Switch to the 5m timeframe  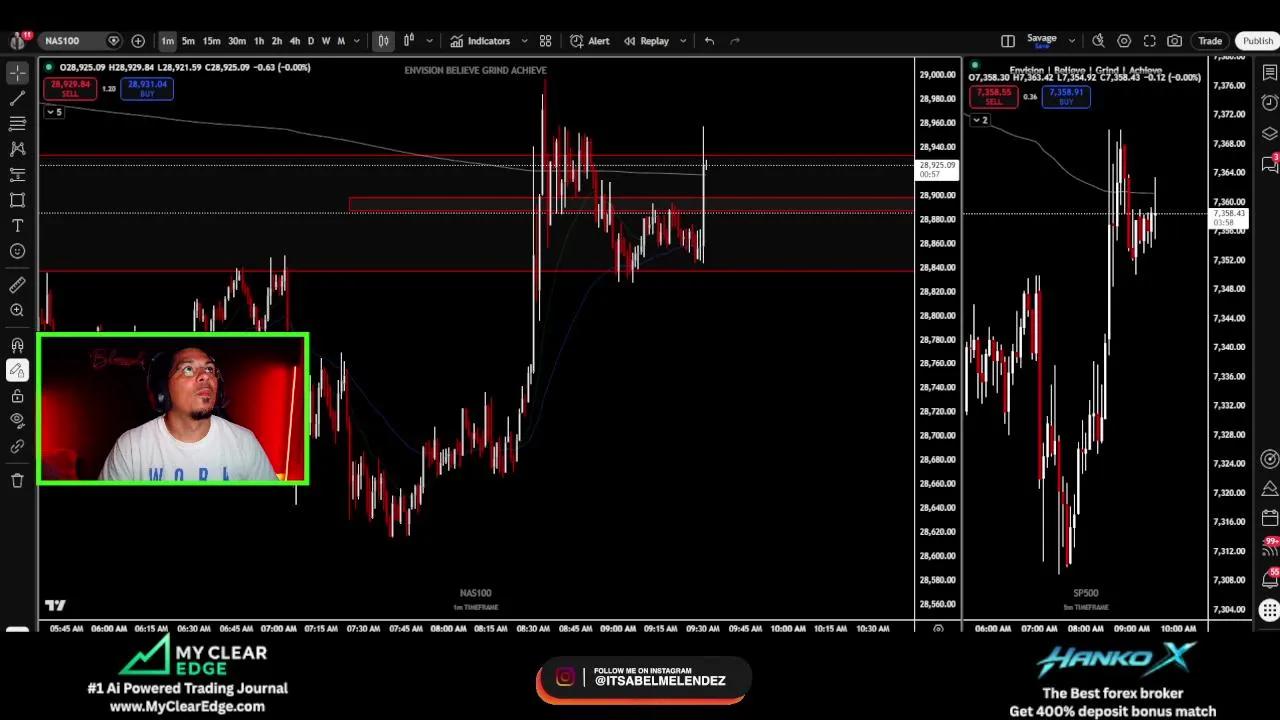pyautogui.click(x=188, y=41)
